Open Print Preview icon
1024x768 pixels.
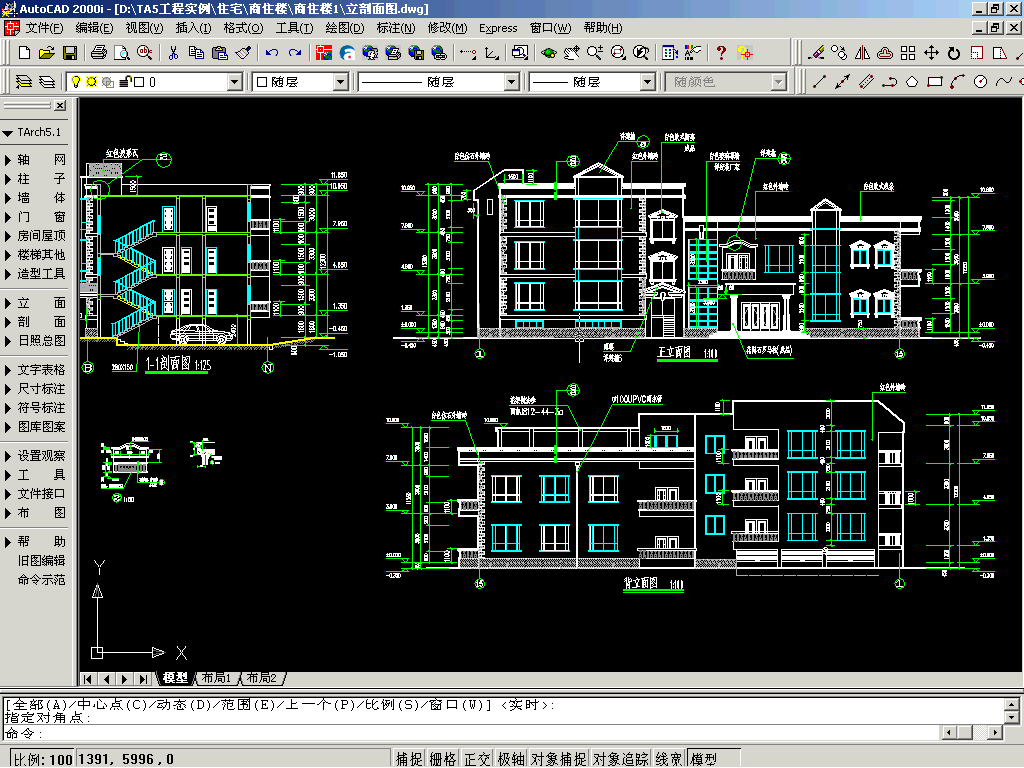point(121,53)
